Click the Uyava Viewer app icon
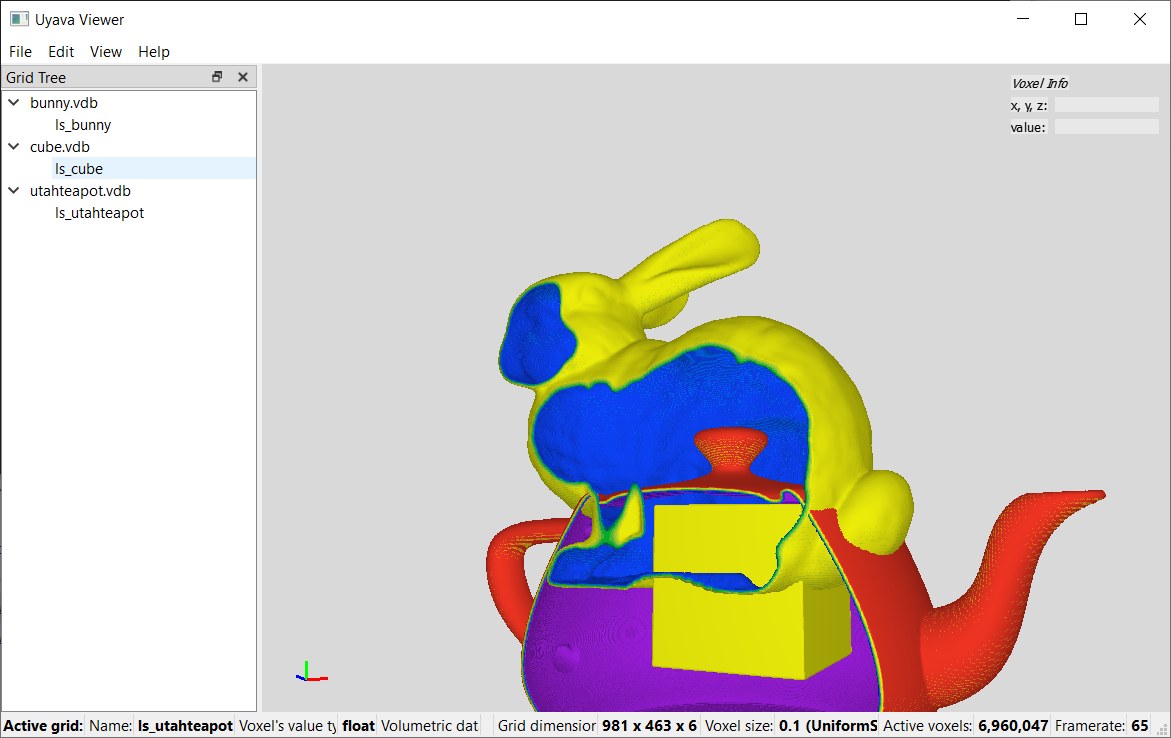Image resolution: width=1171 pixels, height=738 pixels. click(18, 19)
